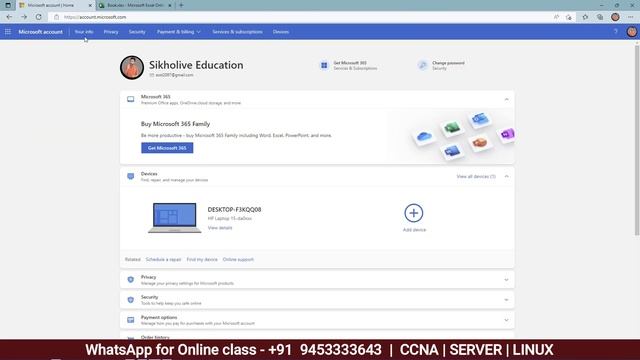Expand the Payment options section
This screenshot has width=640, height=360.
pyautogui.click(x=506, y=320)
